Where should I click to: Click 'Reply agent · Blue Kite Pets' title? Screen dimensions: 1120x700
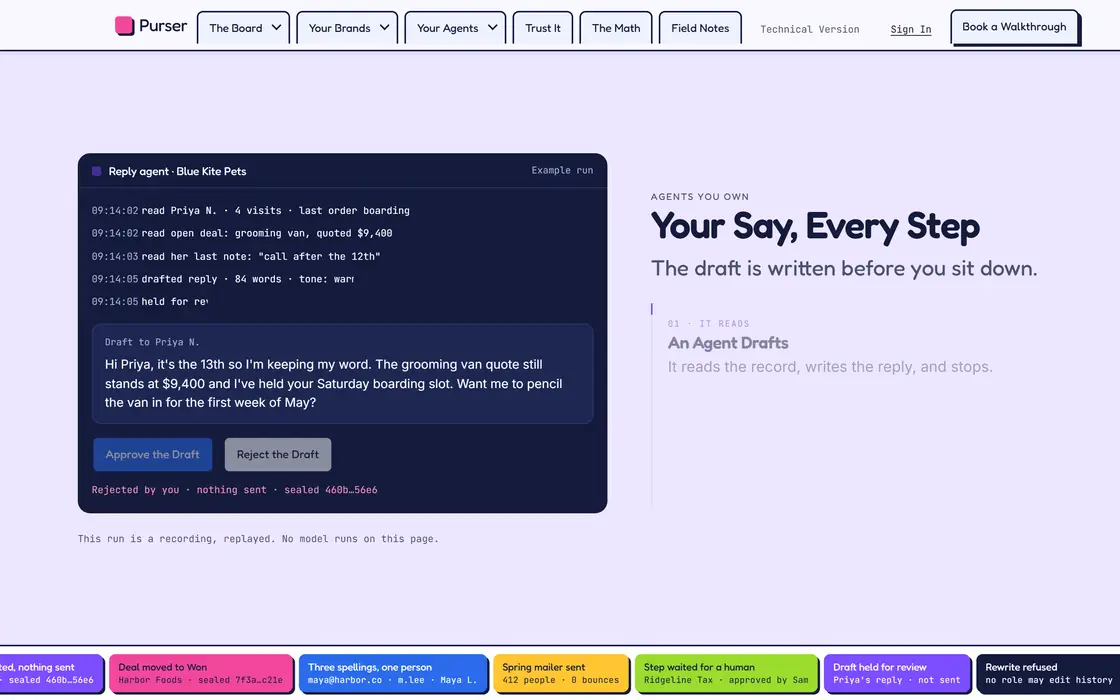pos(177,171)
